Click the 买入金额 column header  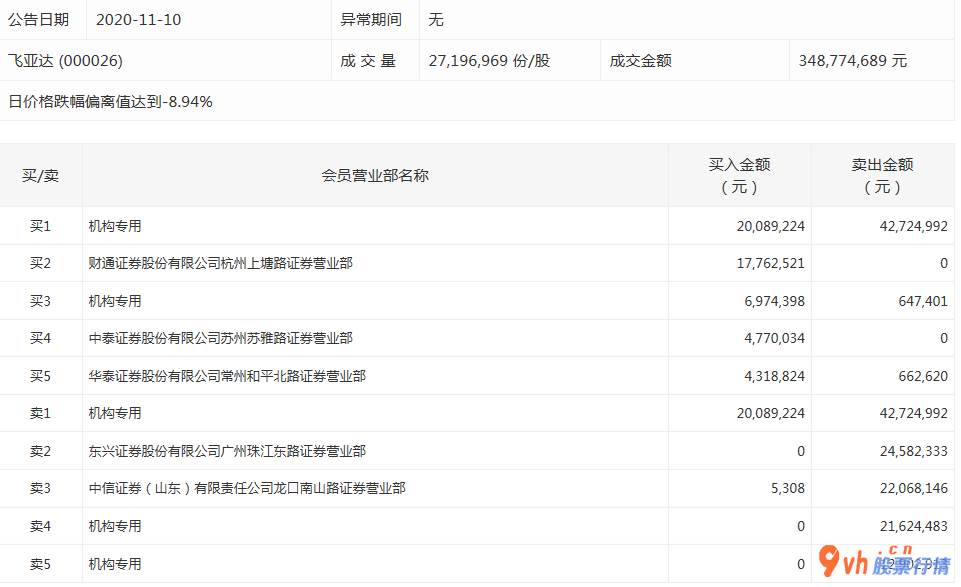point(739,176)
